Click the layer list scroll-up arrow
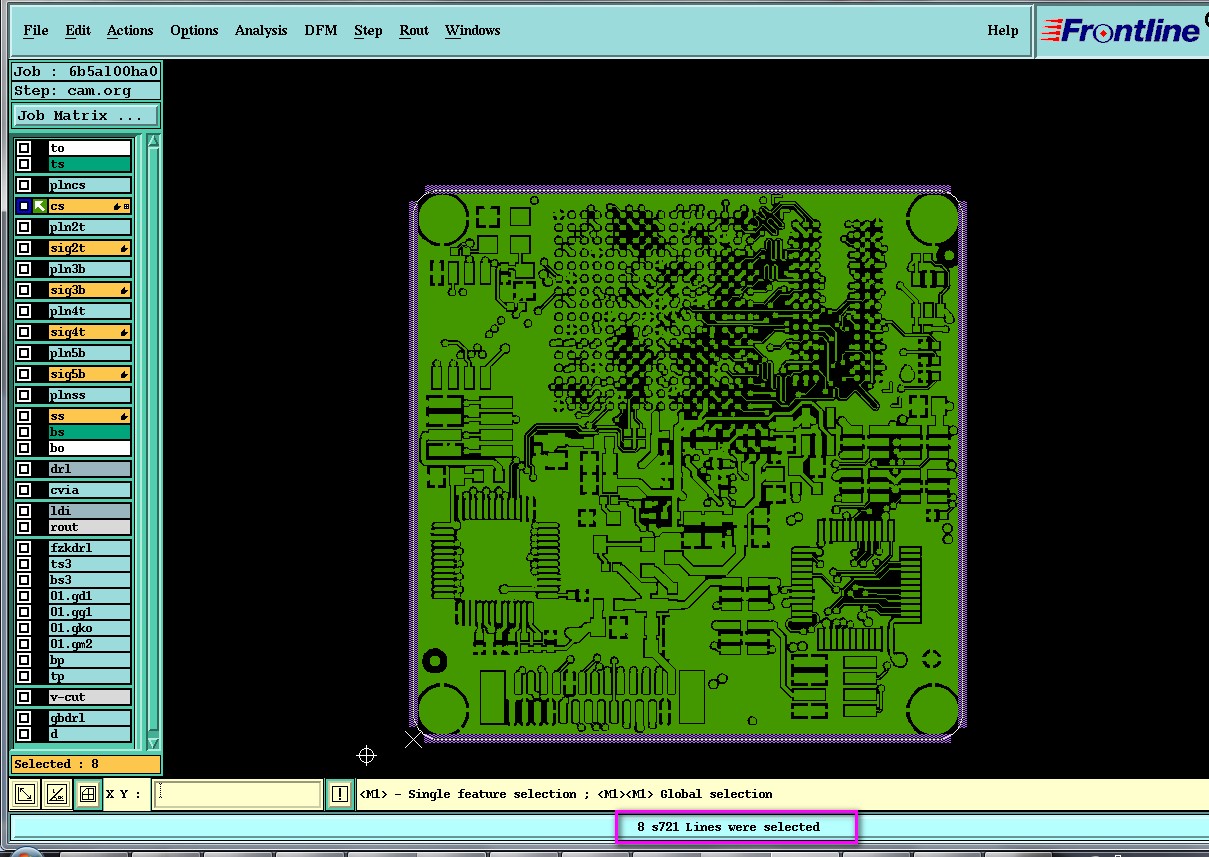Screen dimensions: 1209x857 (x=153, y=141)
